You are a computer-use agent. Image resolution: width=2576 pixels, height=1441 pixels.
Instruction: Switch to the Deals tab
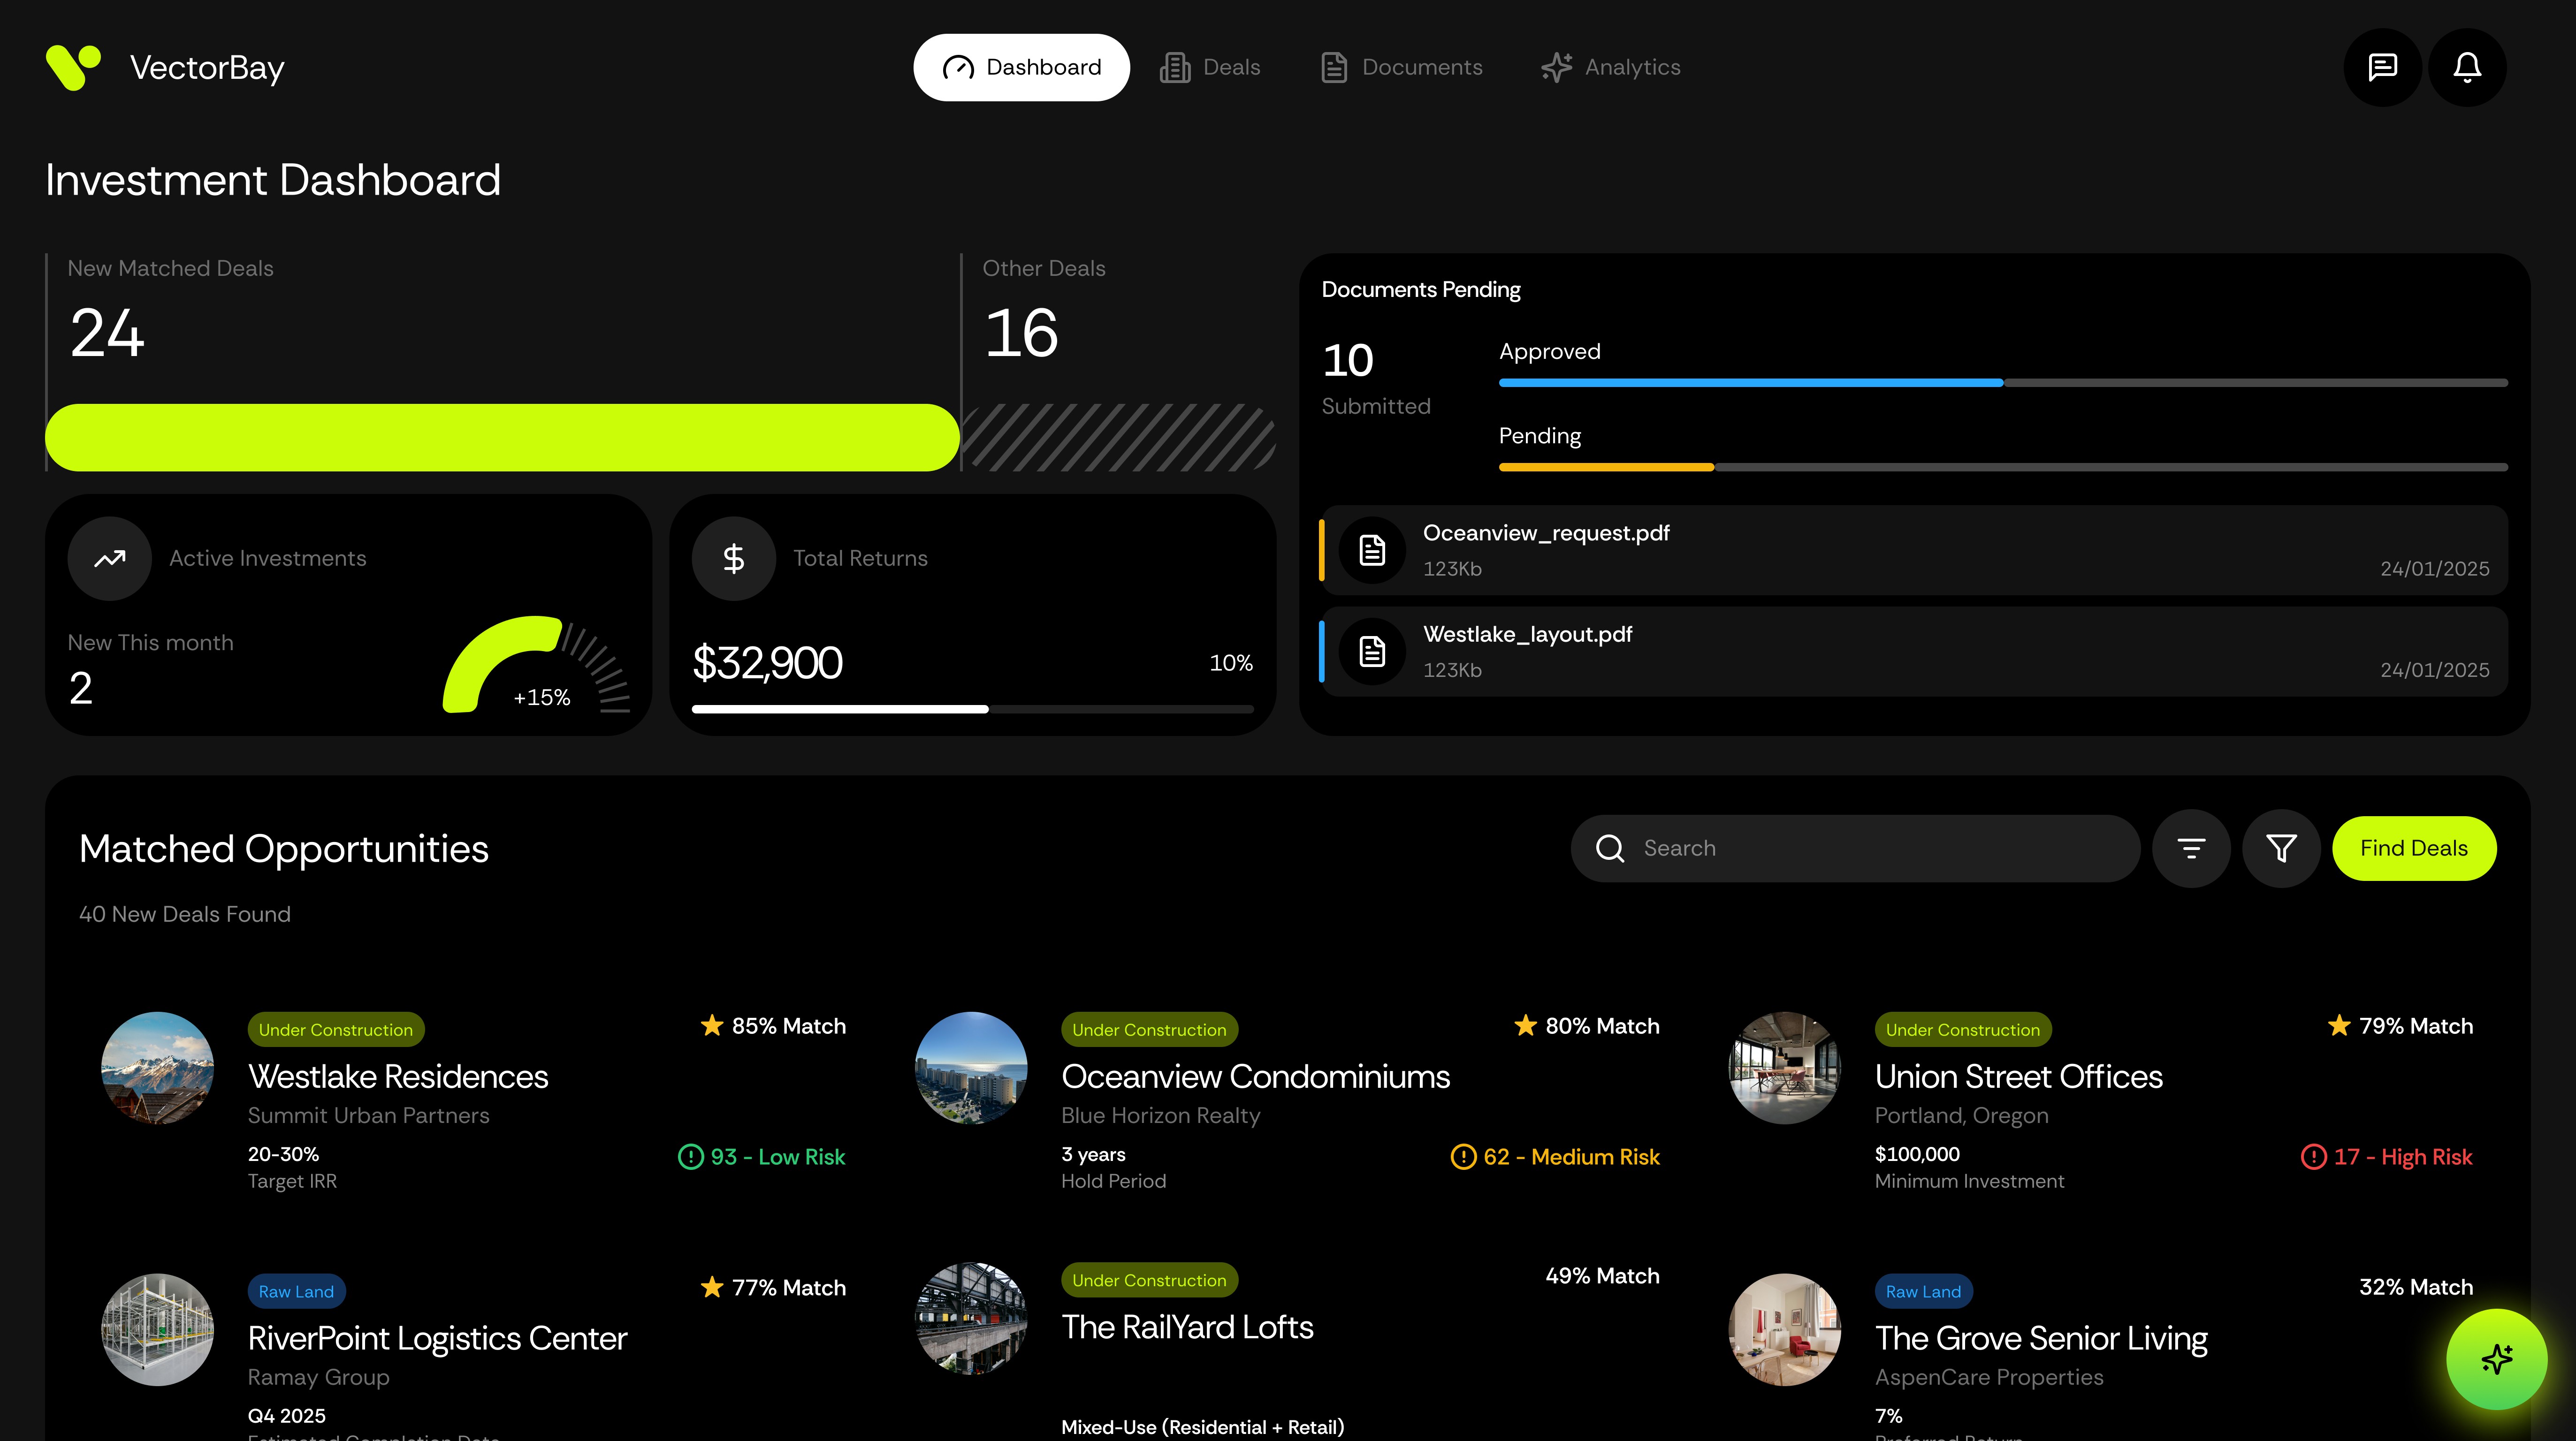coord(1210,67)
